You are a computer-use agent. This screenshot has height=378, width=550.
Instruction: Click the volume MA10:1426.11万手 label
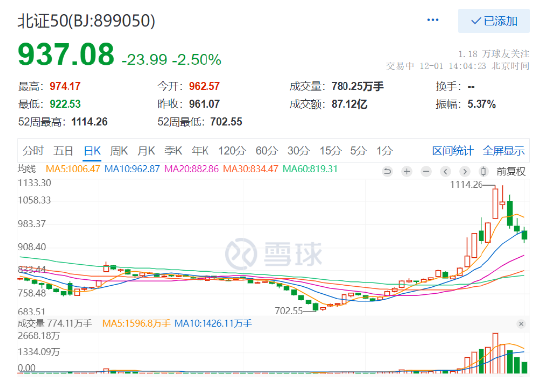(213, 323)
